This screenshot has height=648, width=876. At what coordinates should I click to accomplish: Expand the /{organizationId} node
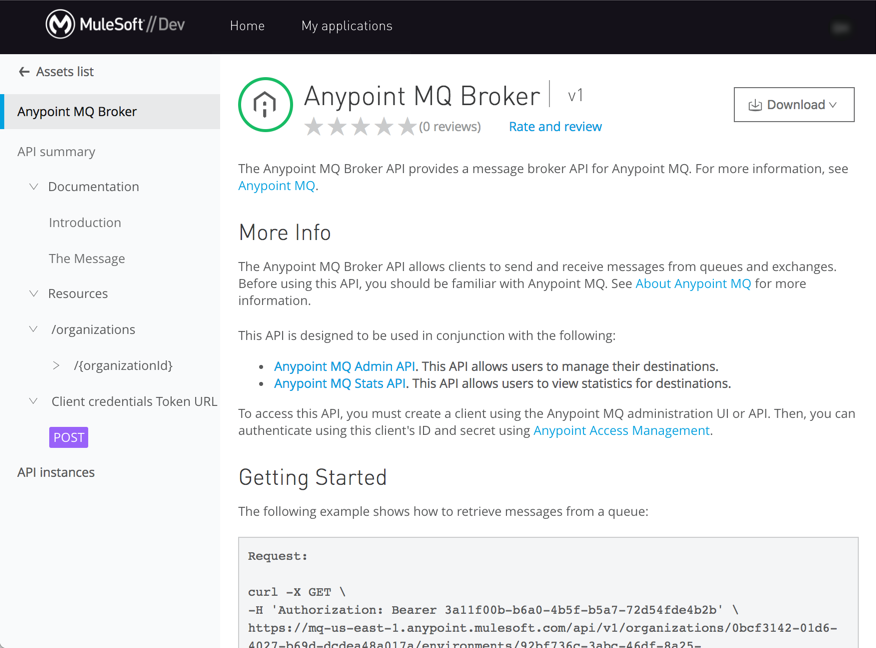click(56, 366)
